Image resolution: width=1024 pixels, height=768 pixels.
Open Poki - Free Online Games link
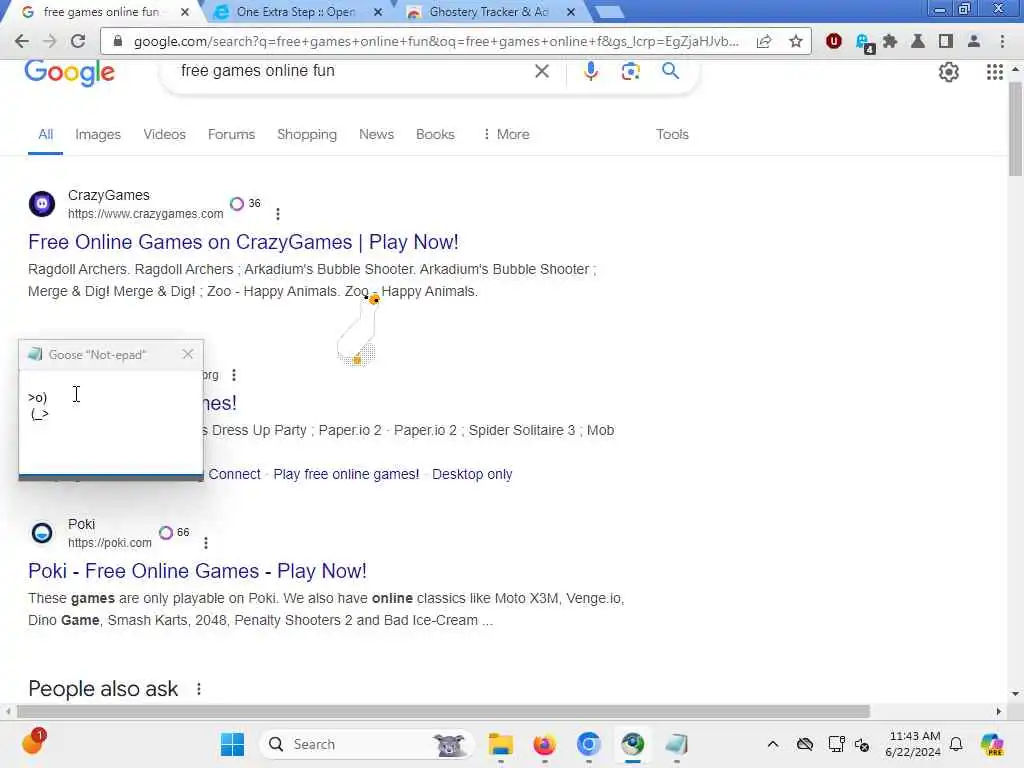[197, 571]
